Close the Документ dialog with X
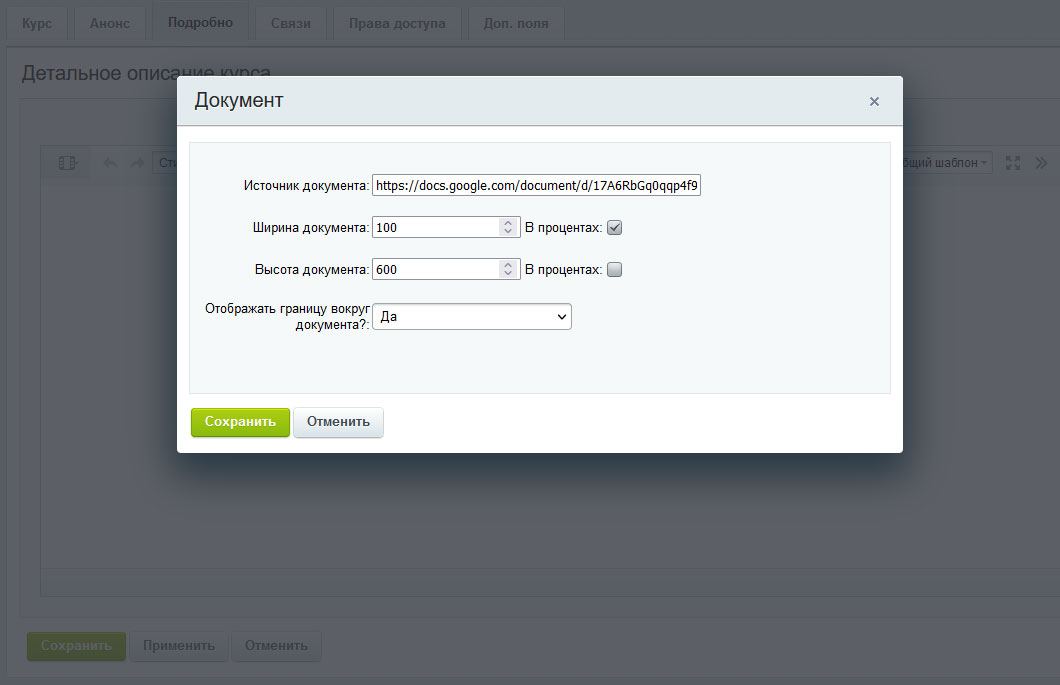 (x=874, y=101)
